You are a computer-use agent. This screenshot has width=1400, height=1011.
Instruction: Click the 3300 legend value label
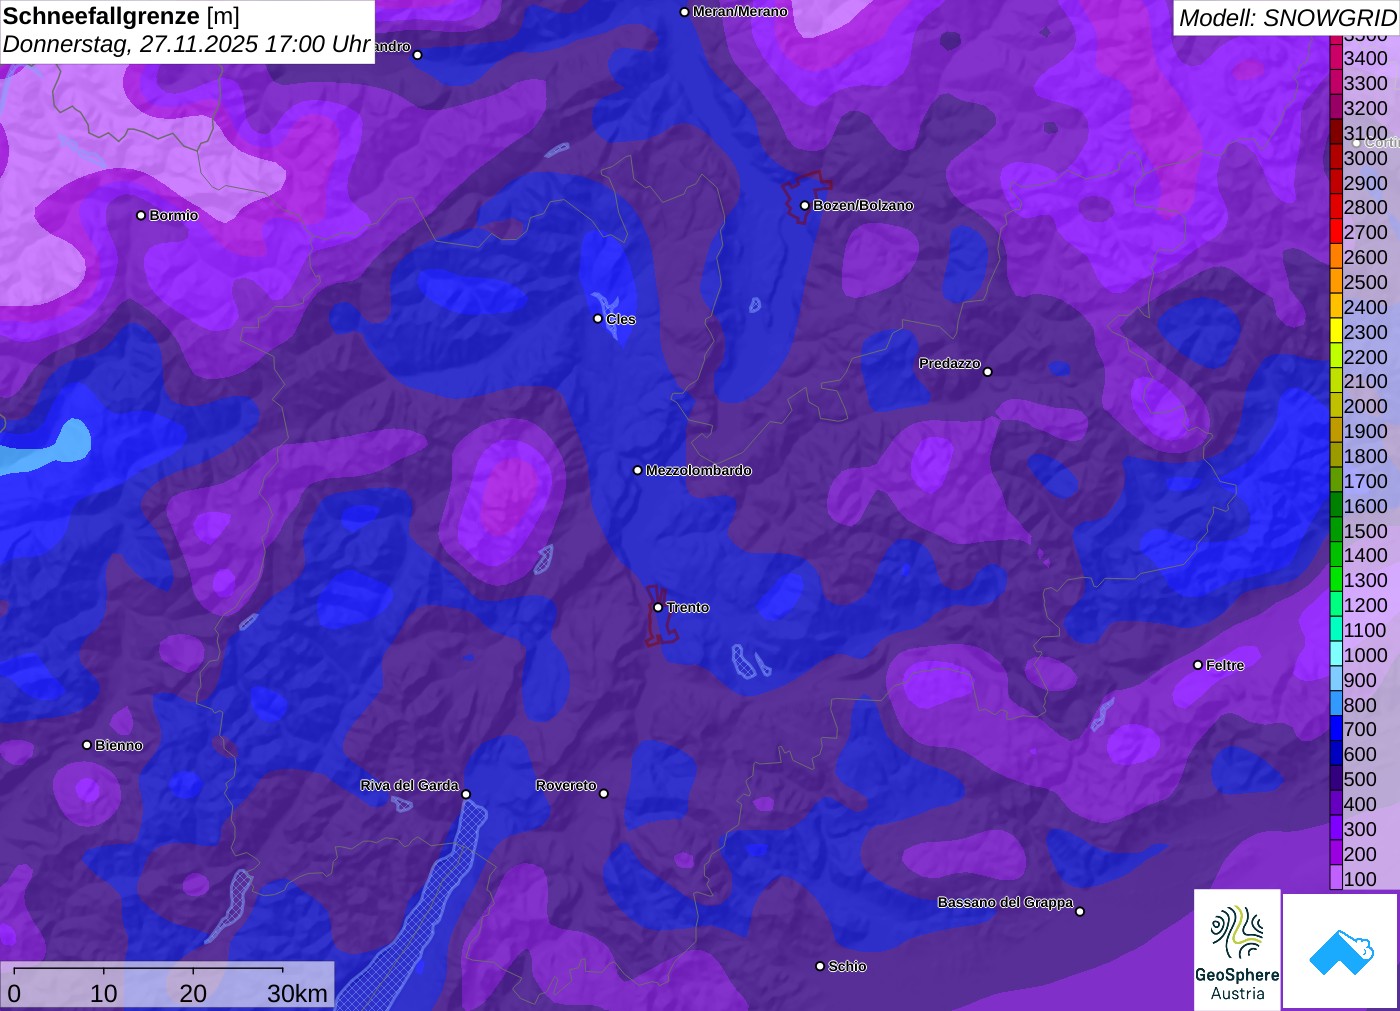[1366, 83]
